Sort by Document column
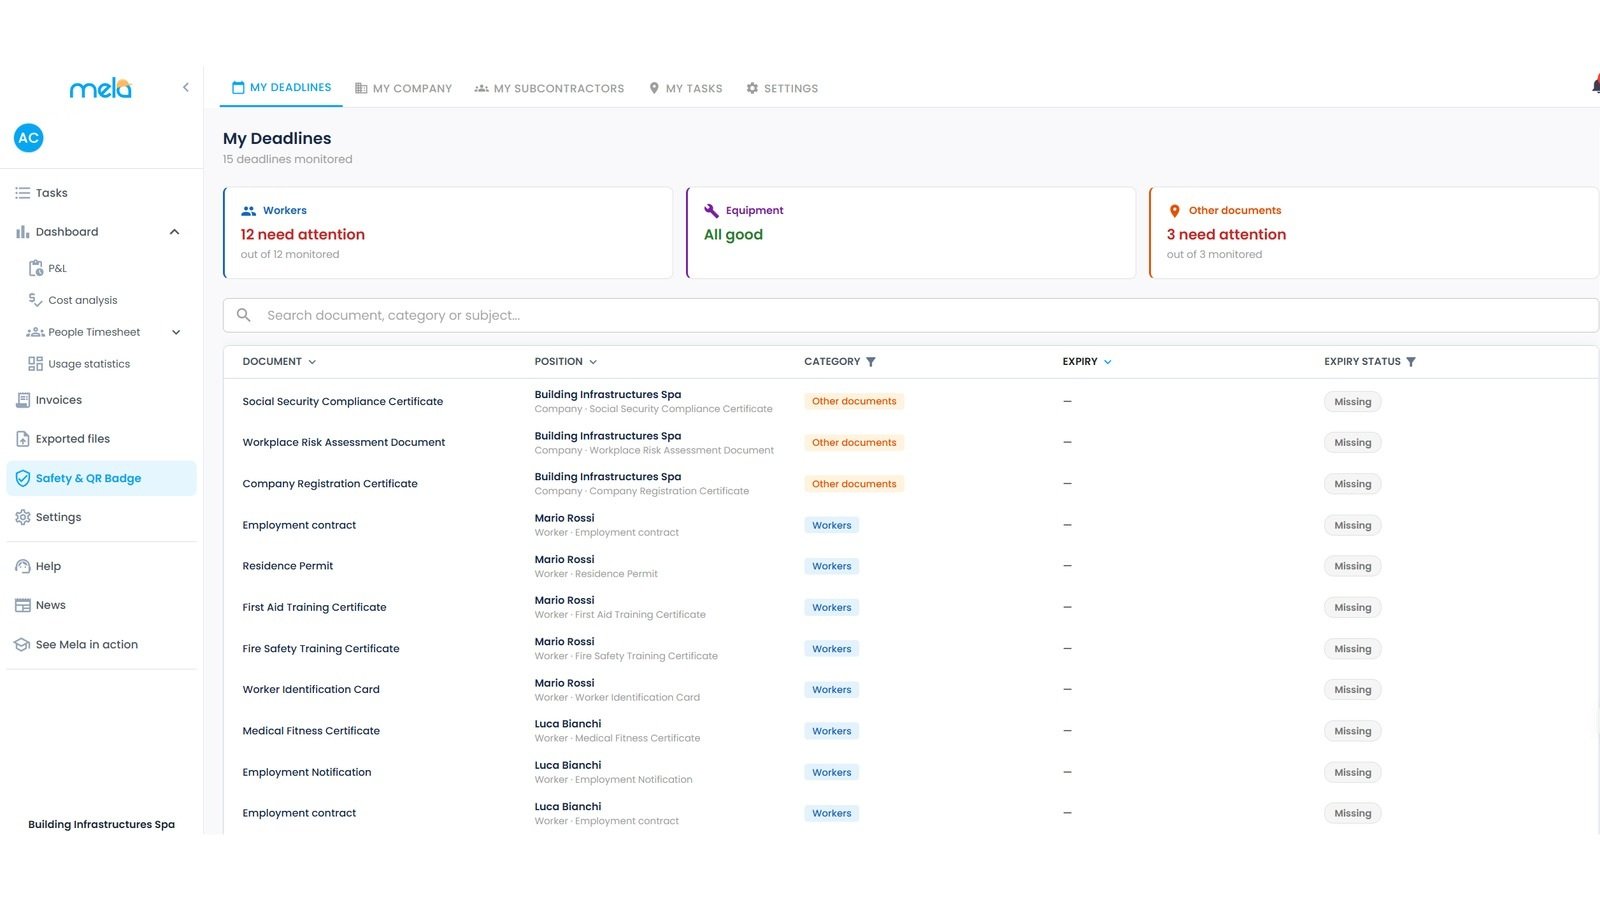This screenshot has height=900, width=1600. [x=279, y=362]
